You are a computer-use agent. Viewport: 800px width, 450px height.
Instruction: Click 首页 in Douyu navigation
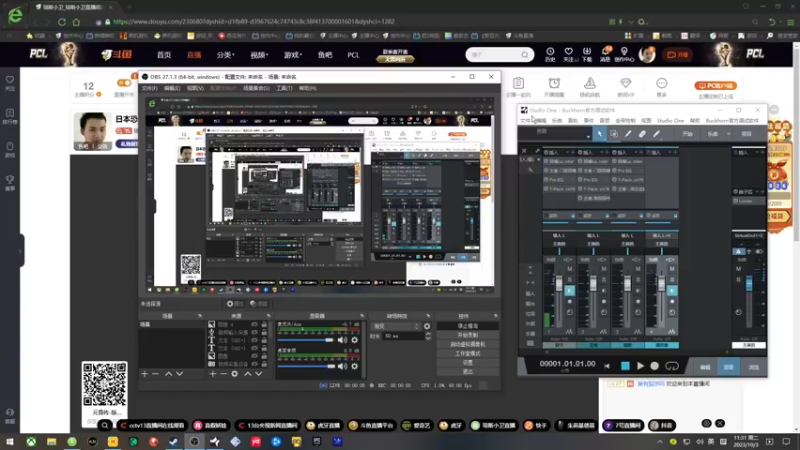coord(164,55)
